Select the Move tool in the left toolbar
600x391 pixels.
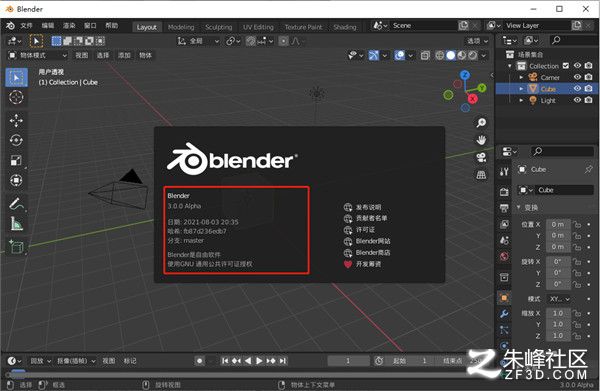tap(16, 121)
